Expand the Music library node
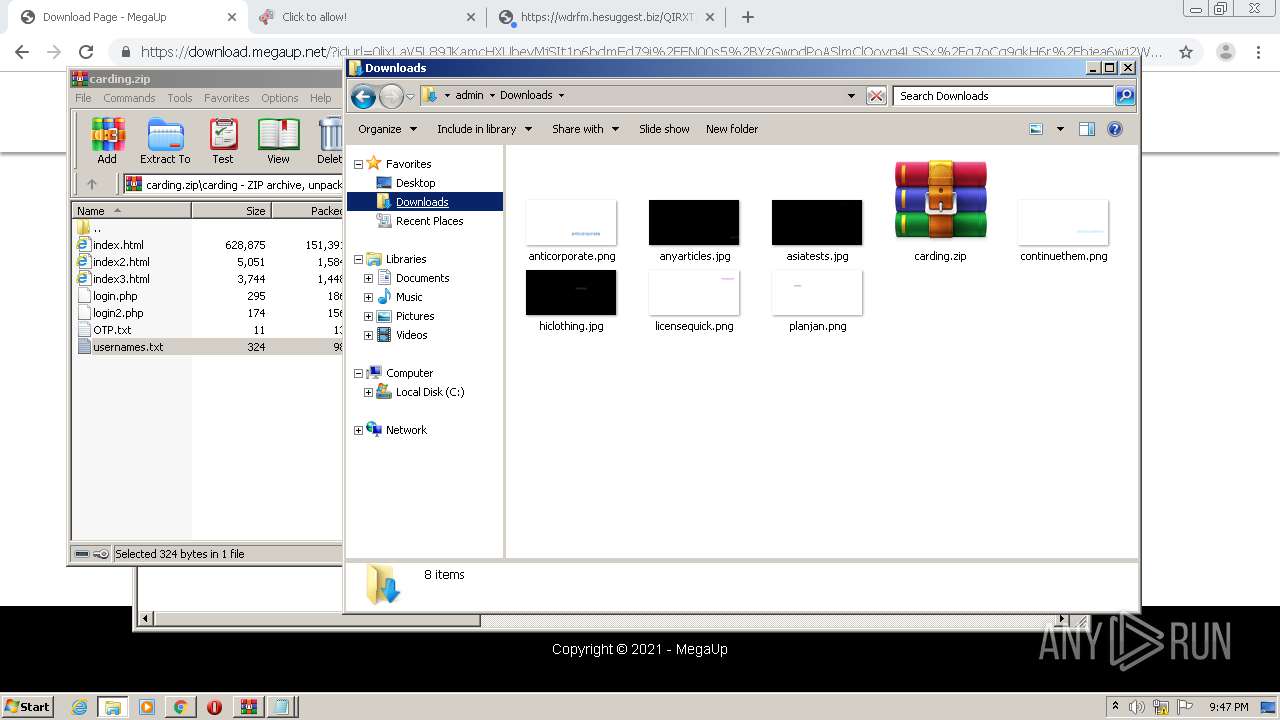 (369, 297)
